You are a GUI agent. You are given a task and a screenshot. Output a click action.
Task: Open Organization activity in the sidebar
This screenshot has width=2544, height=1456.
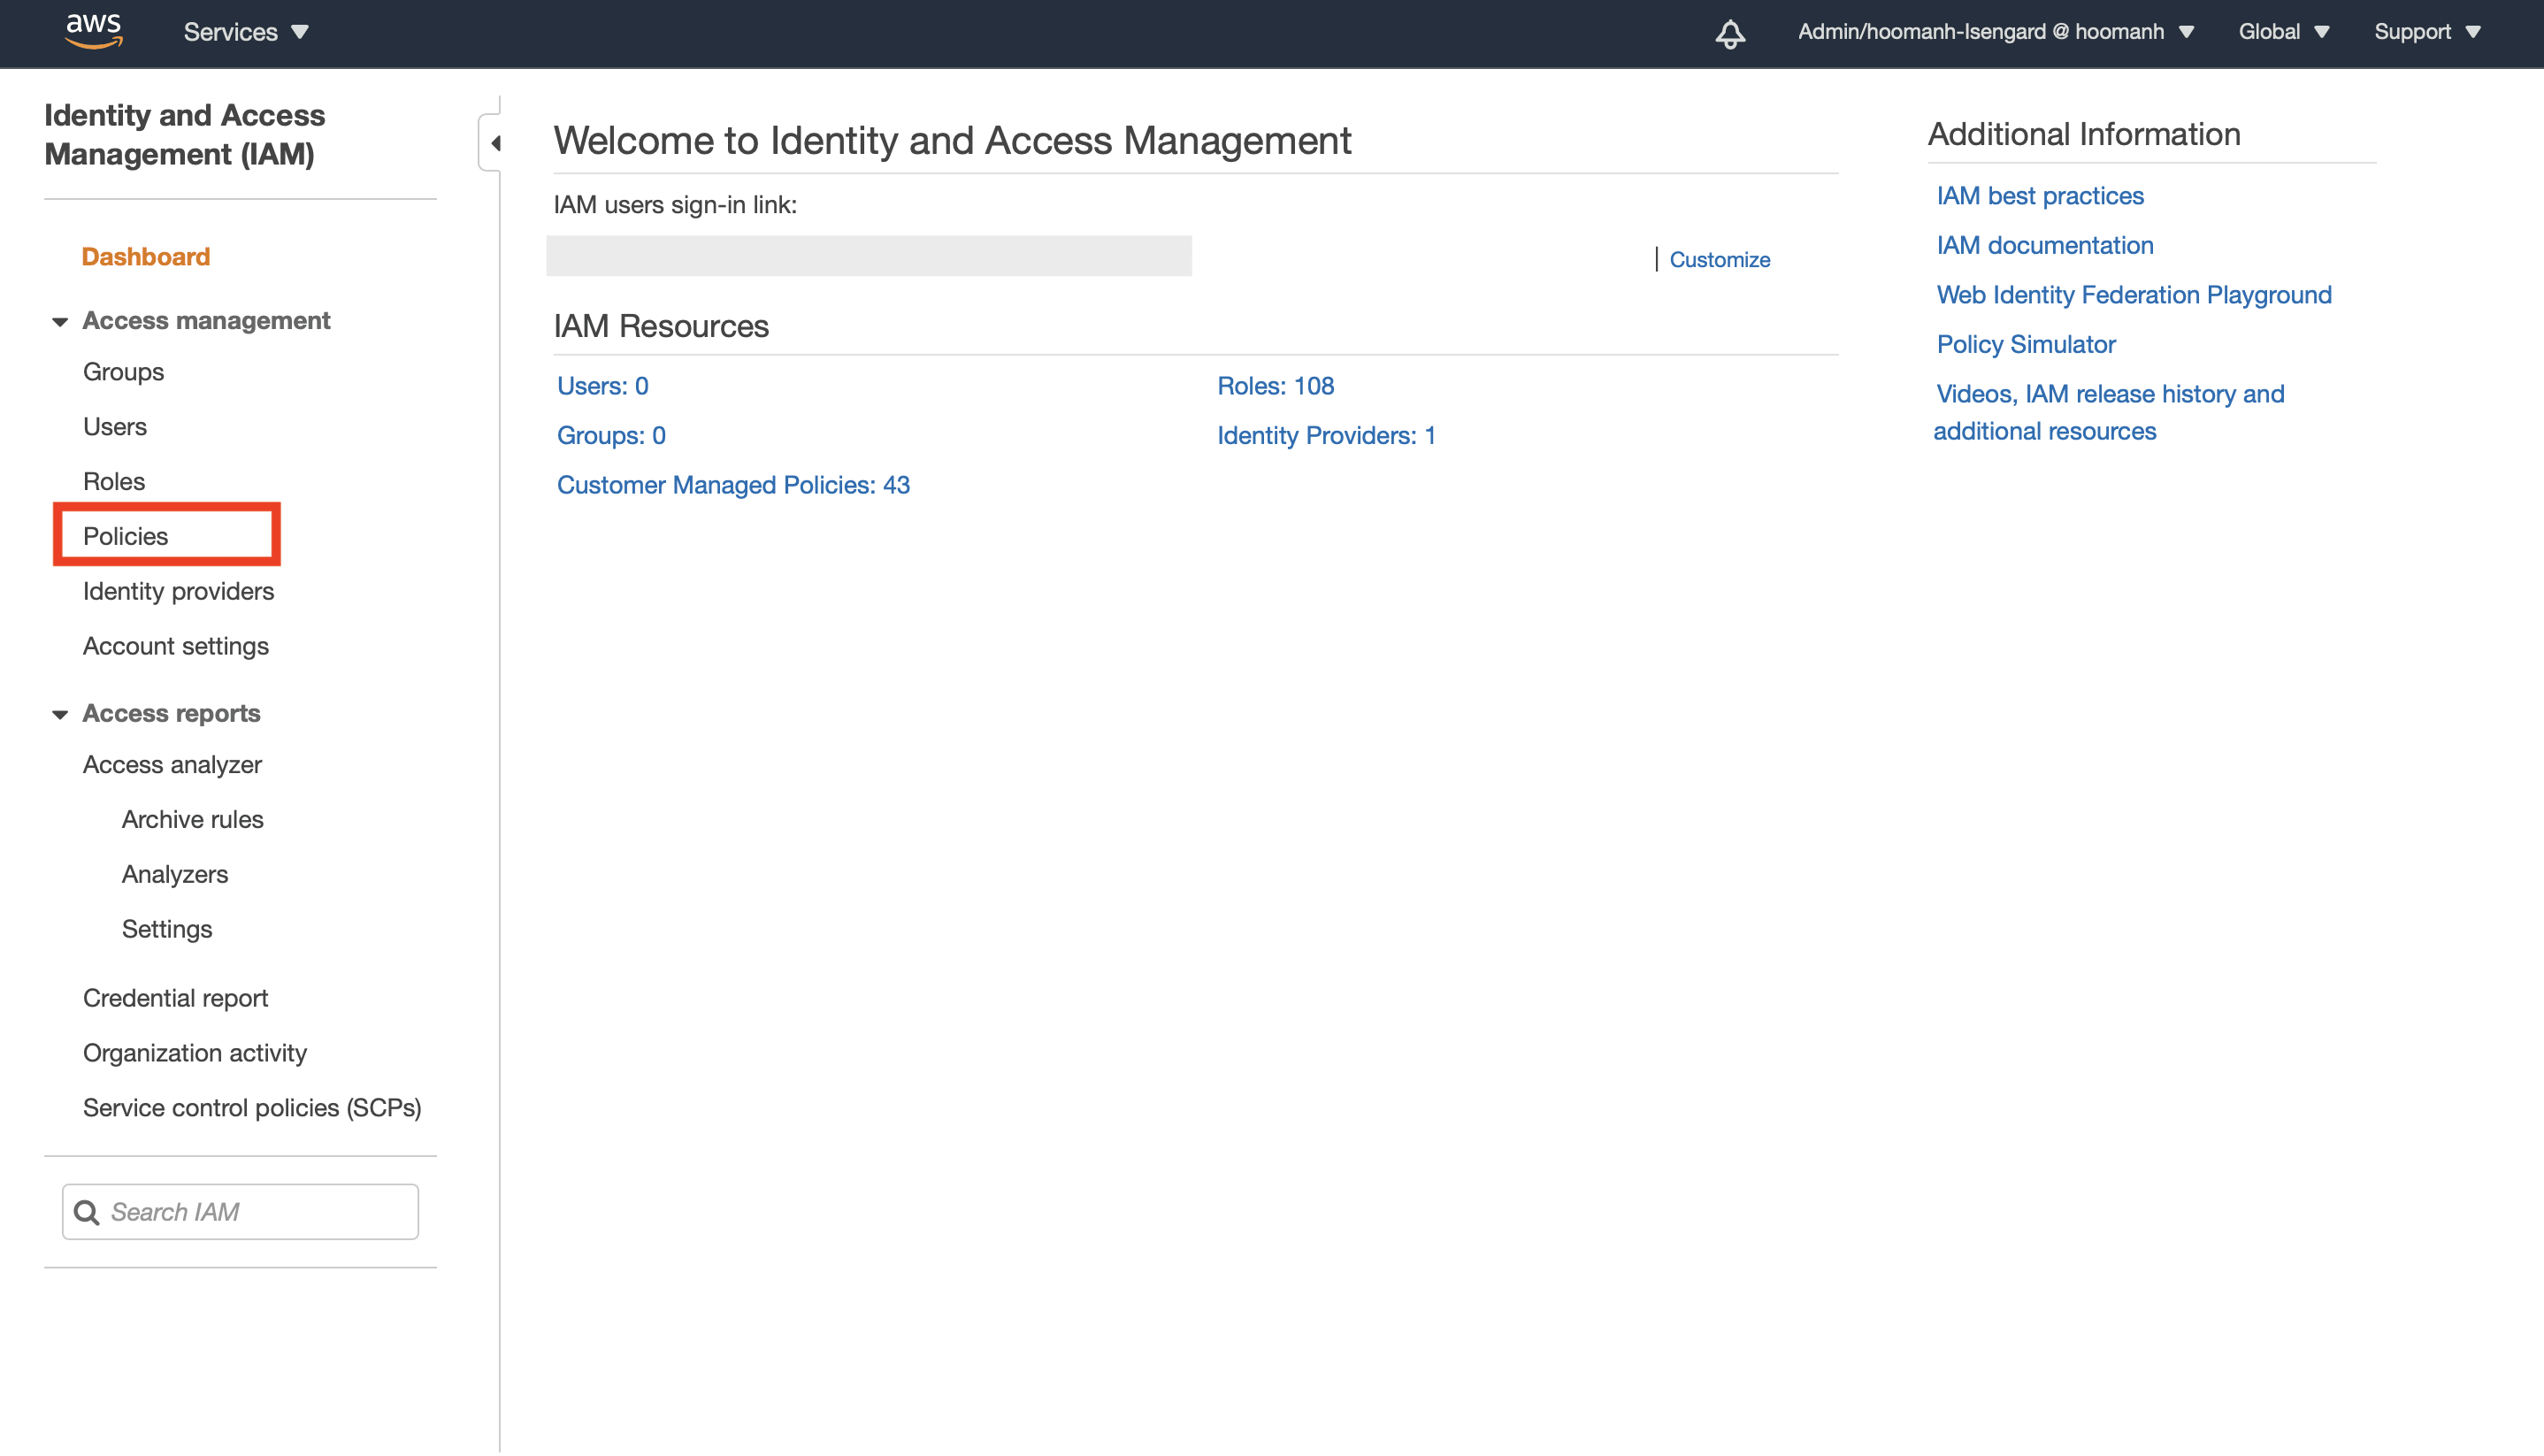pyautogui.click(x=195, y=1053)
